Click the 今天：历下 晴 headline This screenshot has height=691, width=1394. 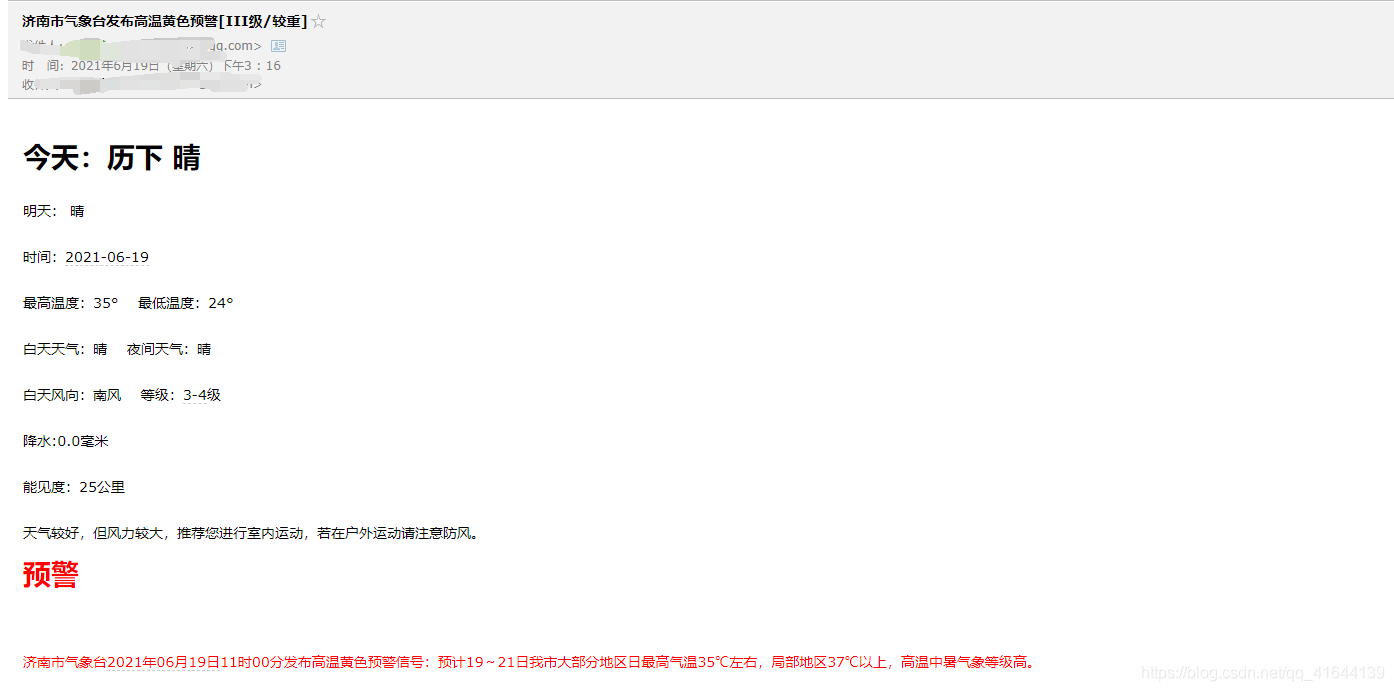point(110,158)
